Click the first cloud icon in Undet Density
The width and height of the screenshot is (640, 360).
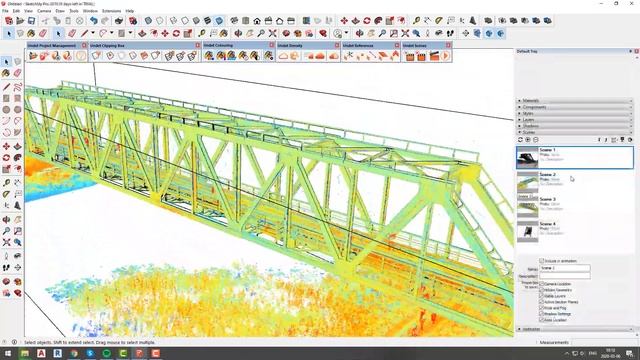(283, 56)
